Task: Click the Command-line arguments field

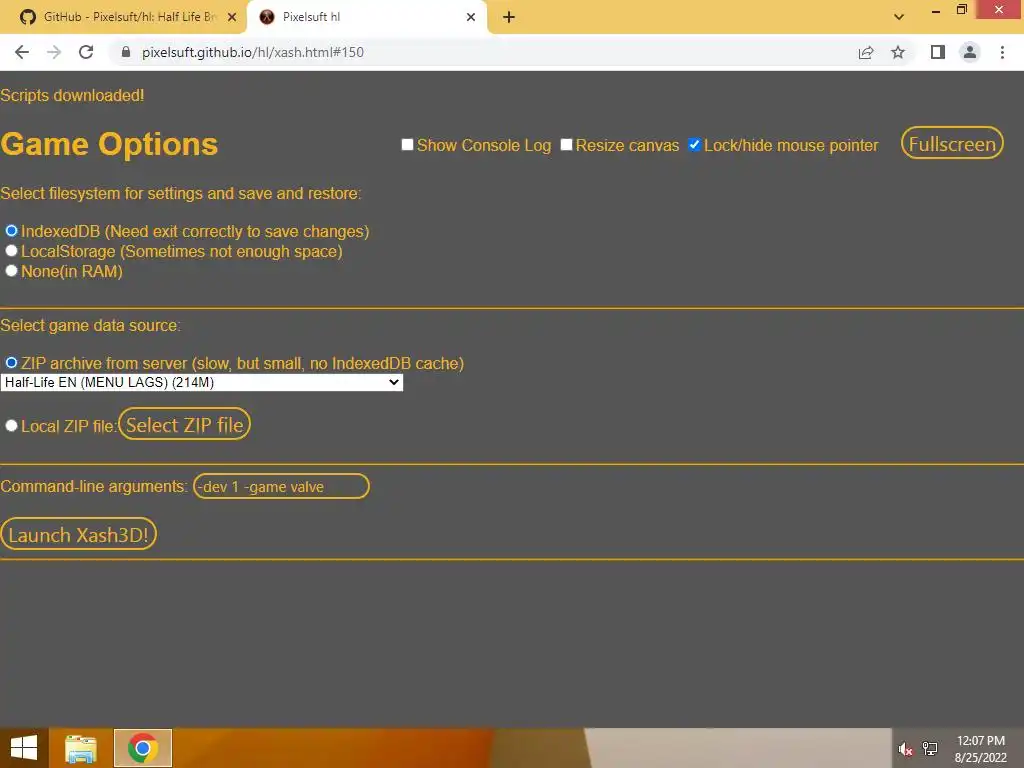Action: pyautogui.click(x=281, y=487)
